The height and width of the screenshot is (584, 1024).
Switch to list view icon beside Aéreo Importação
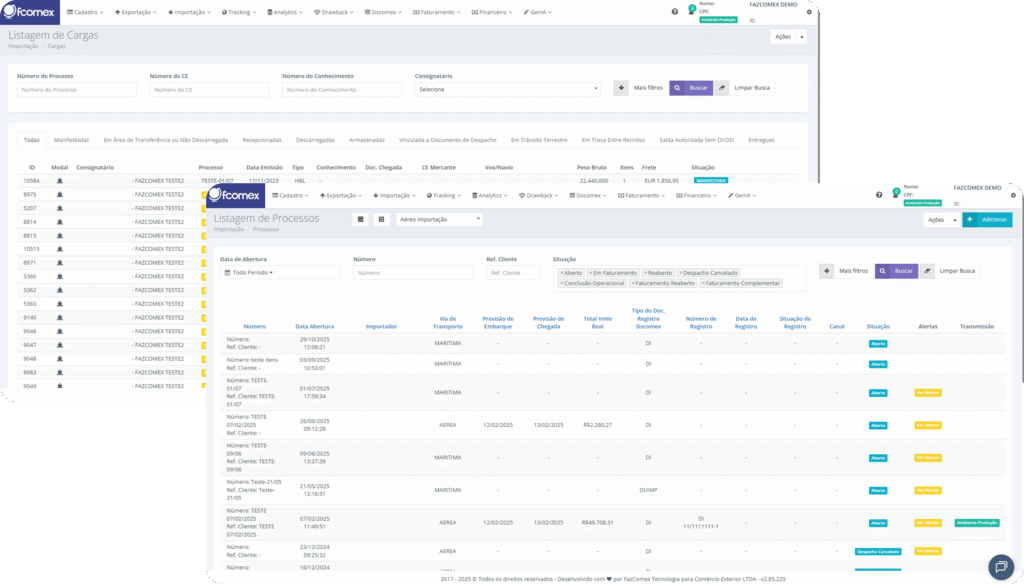point(361,219)
